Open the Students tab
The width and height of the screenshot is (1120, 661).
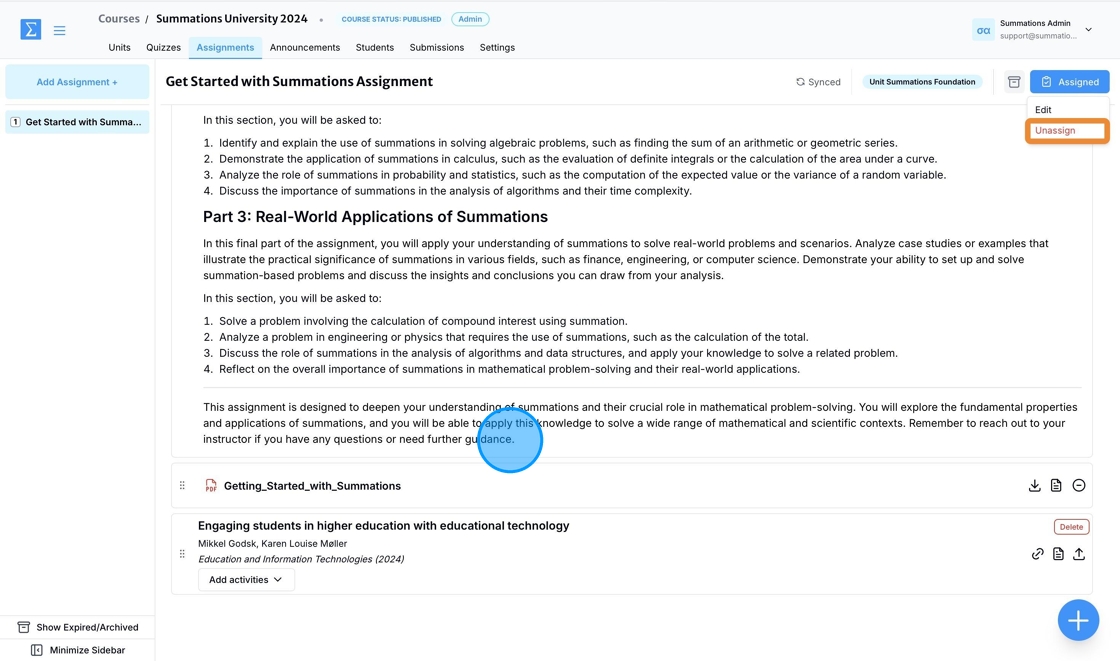(x=375, y=48)
